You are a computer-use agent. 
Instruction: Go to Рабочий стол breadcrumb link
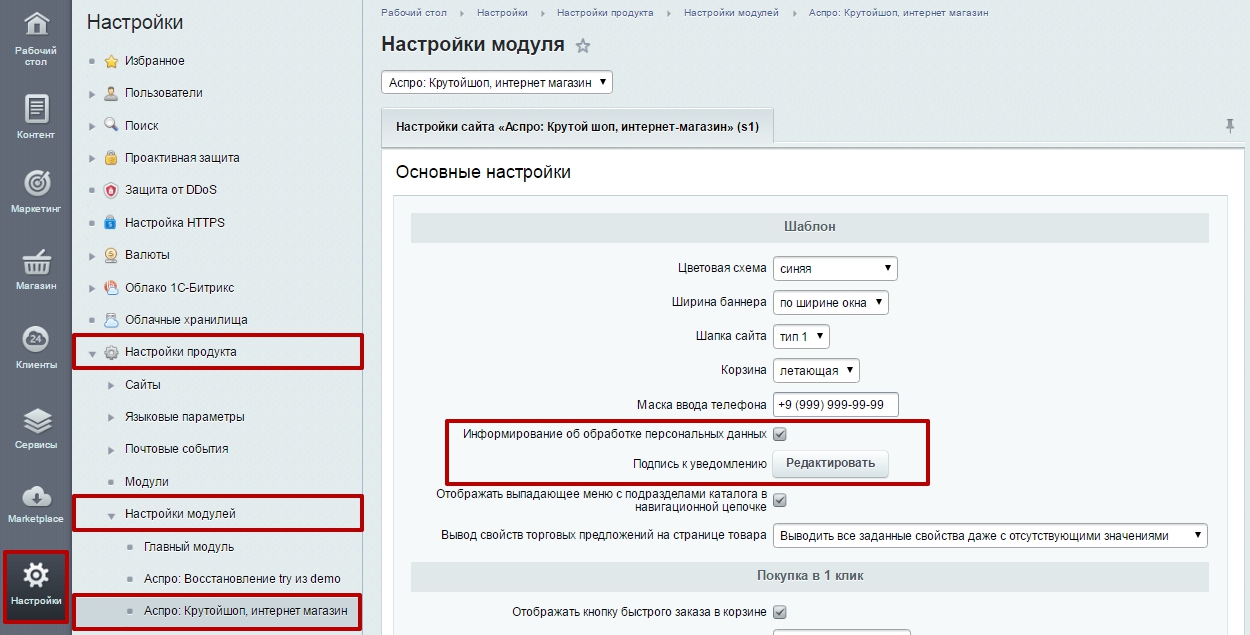(x=414, y=12)
